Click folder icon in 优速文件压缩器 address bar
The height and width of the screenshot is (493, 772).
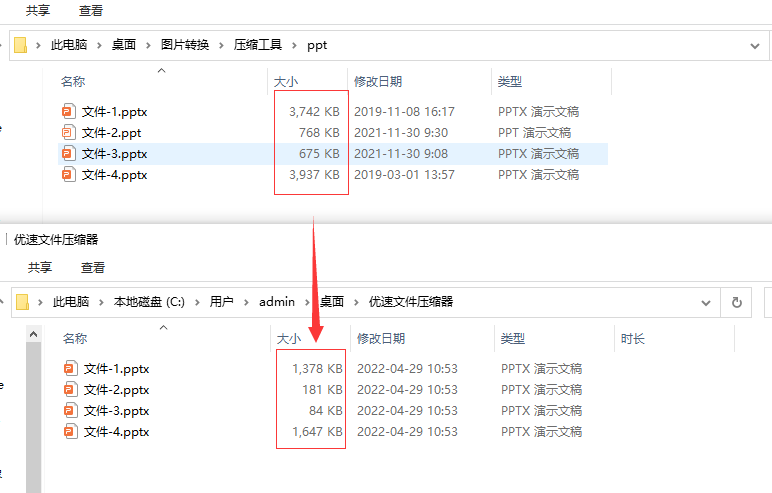click(22, 302)
